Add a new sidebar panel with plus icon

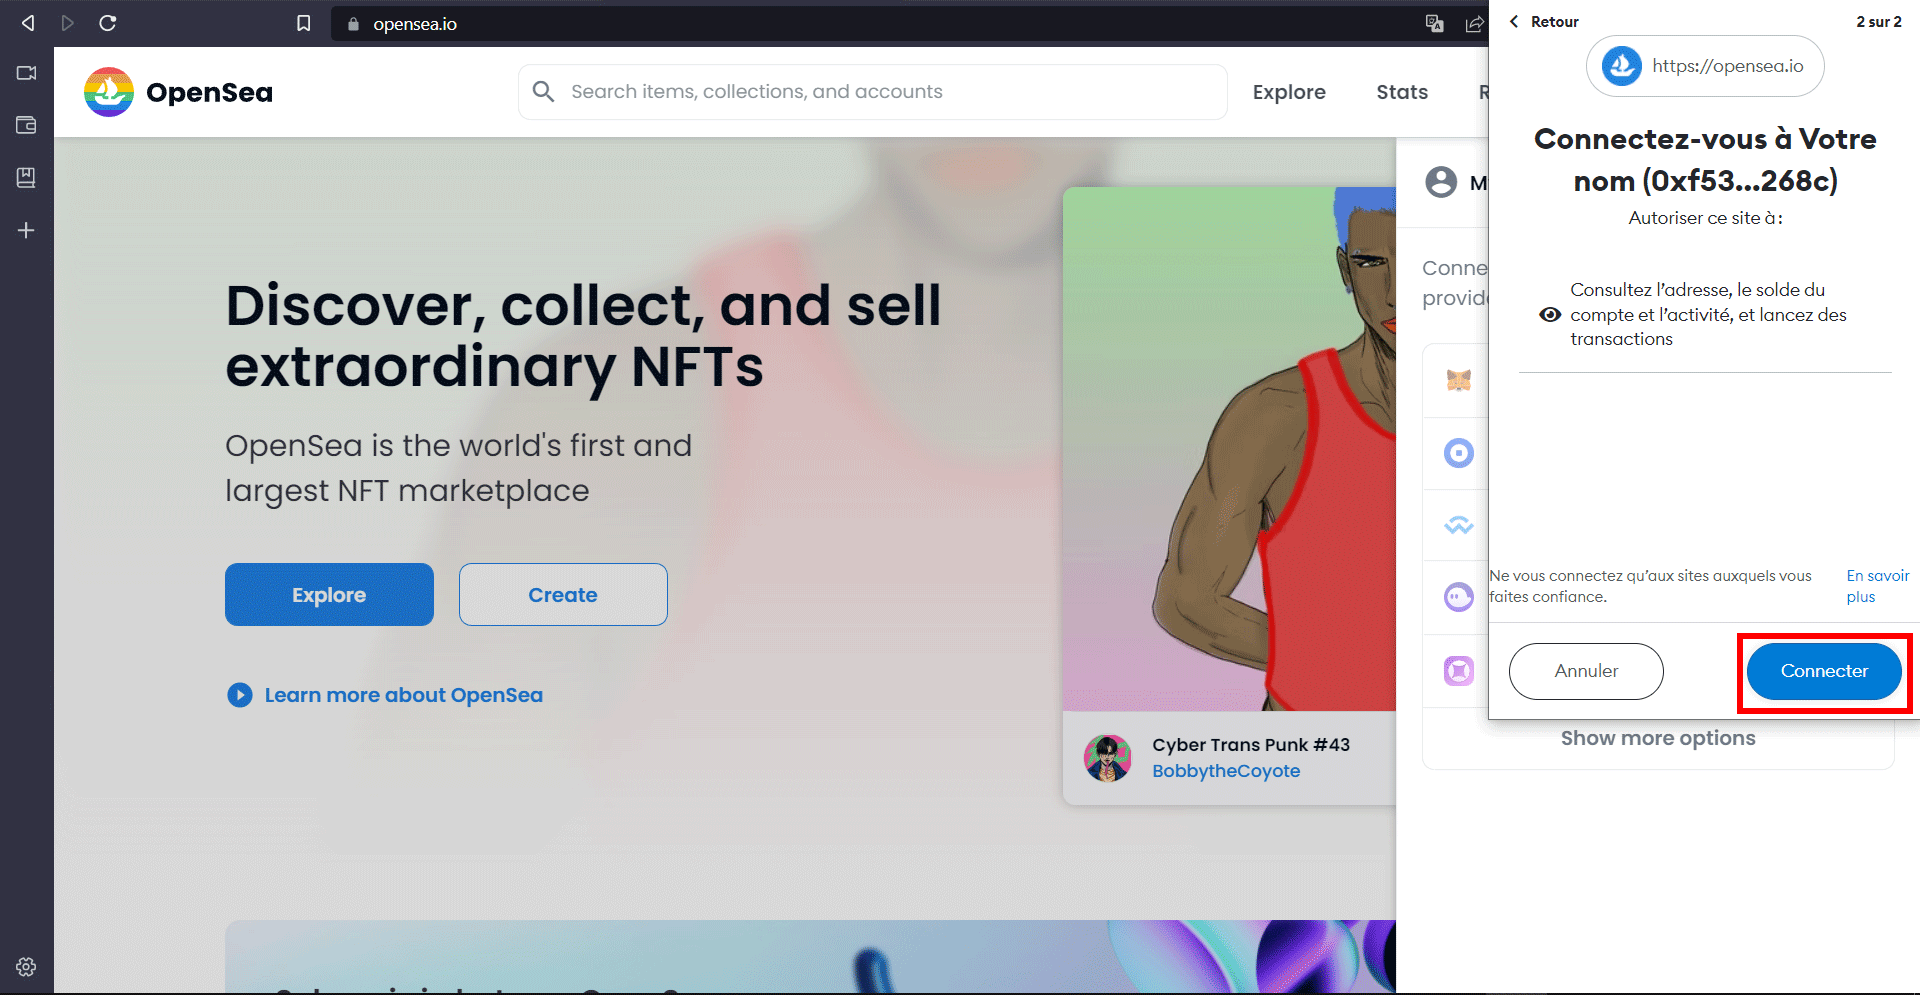tap(26, 230)
